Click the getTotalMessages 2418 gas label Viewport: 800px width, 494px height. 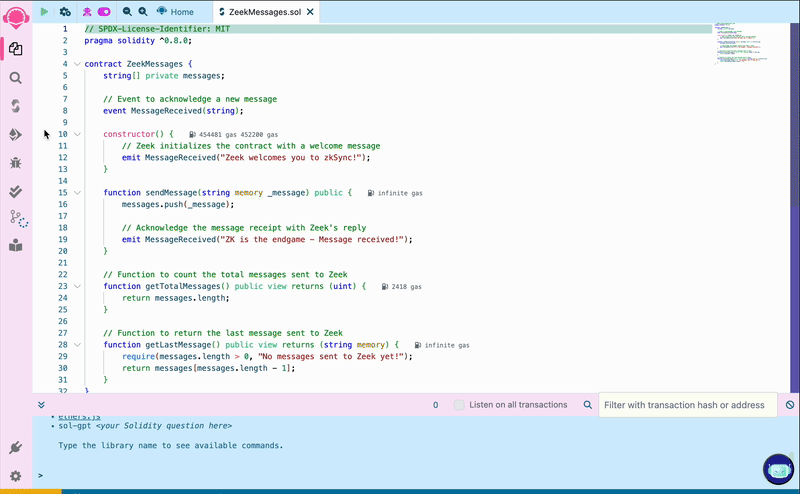pyautogui.click(x=407, y=287)
